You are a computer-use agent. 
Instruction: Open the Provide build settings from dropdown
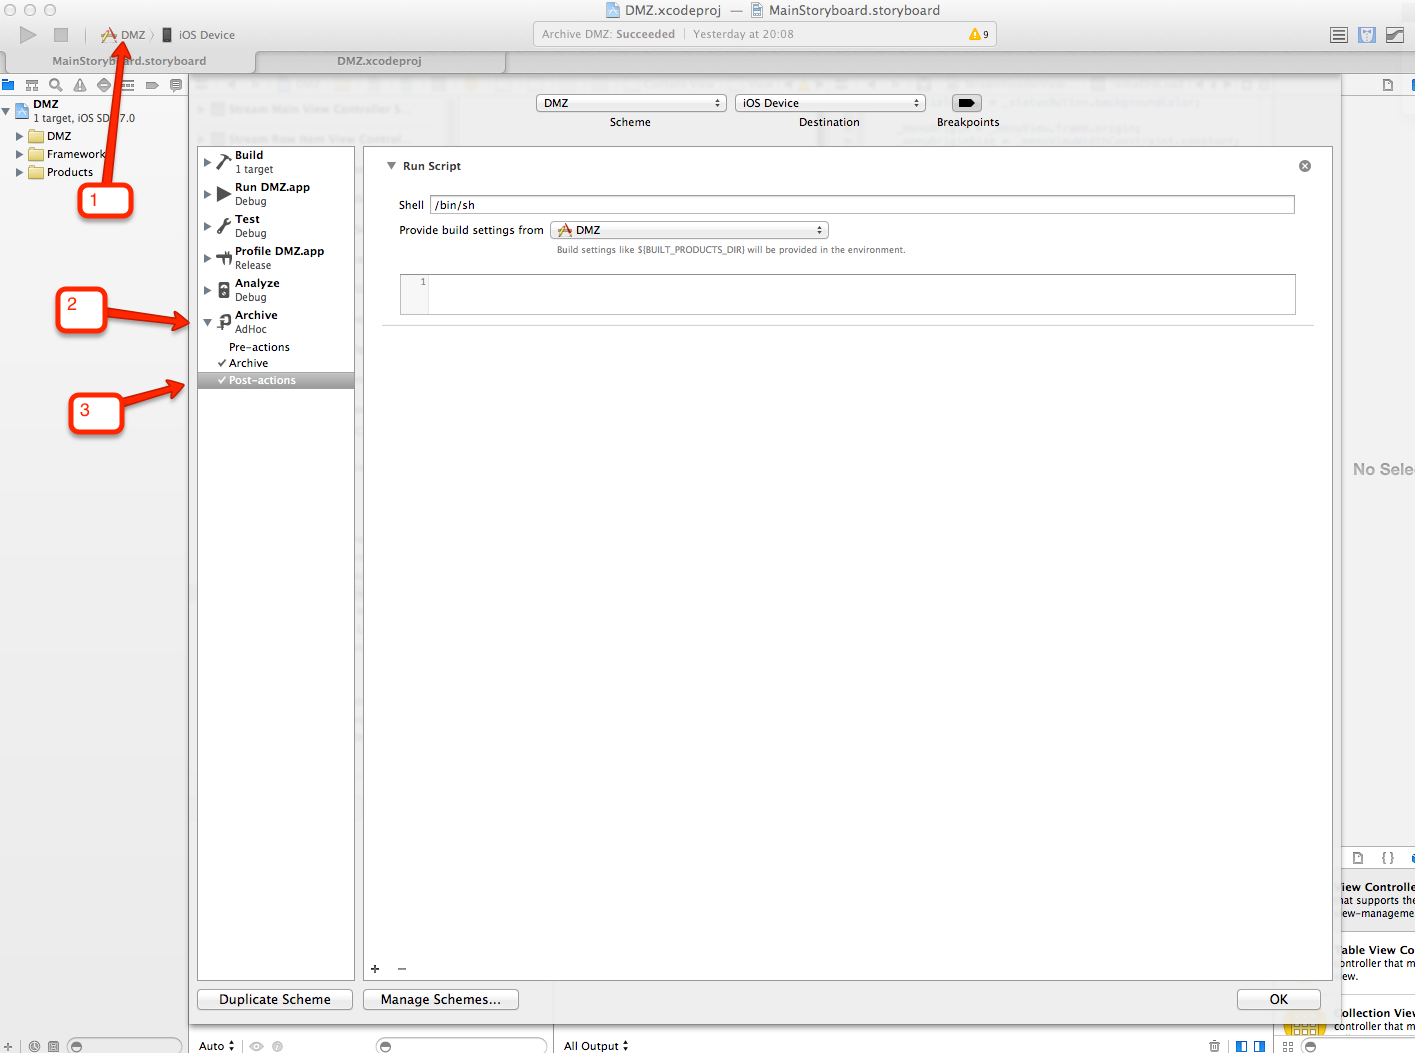coord(689,230)
